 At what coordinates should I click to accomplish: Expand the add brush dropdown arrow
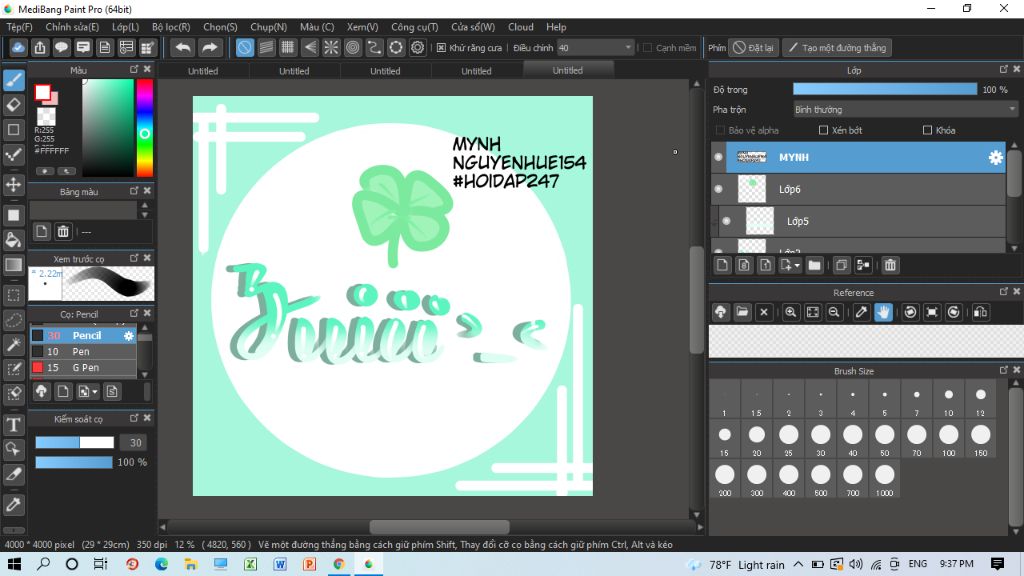click(95, 392)
